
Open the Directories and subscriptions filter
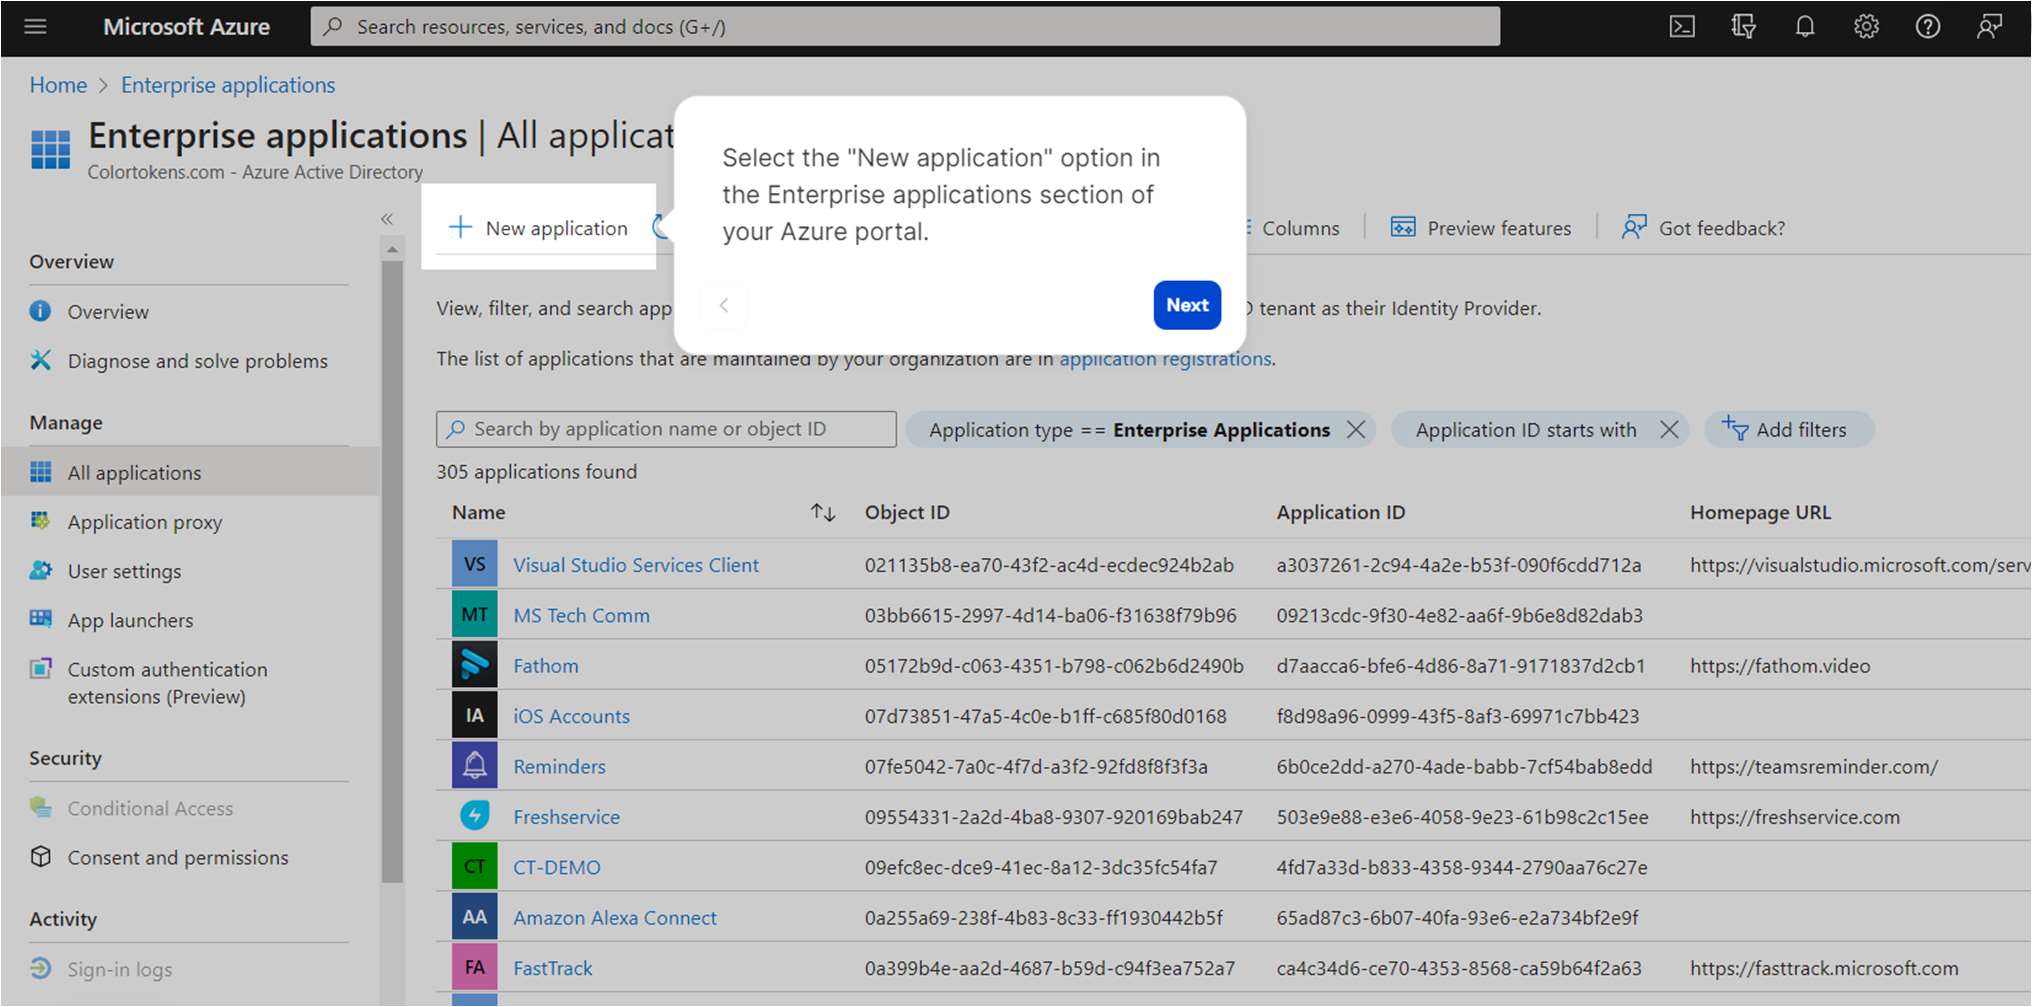[x=1743, y=26]
